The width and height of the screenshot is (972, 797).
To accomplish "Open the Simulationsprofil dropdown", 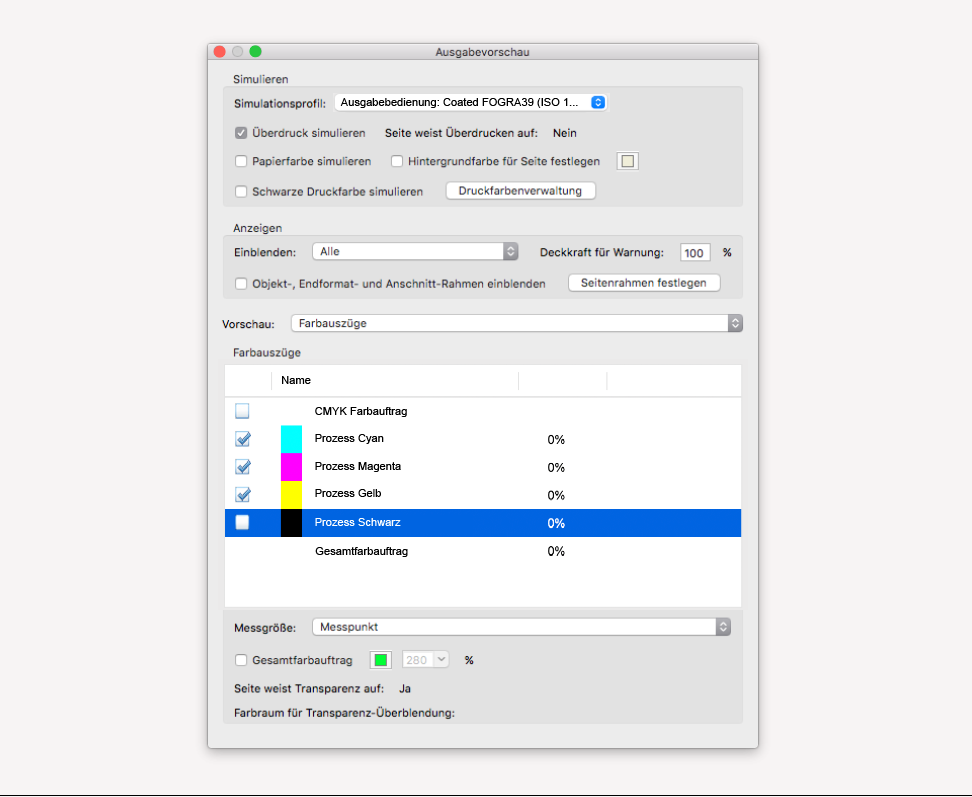I will [x=470, y=102].
